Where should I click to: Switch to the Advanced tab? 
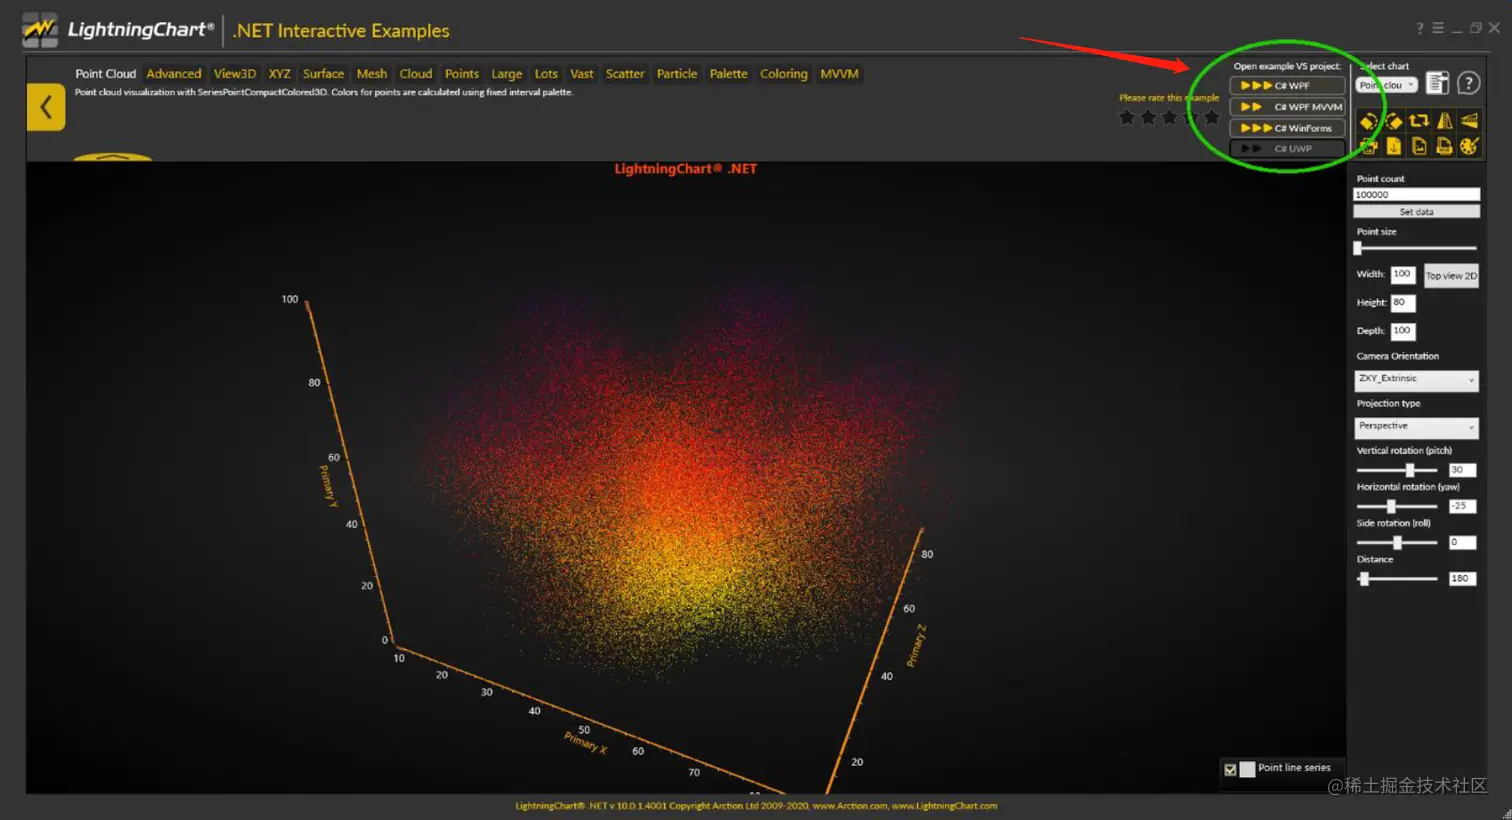[174, 74]
